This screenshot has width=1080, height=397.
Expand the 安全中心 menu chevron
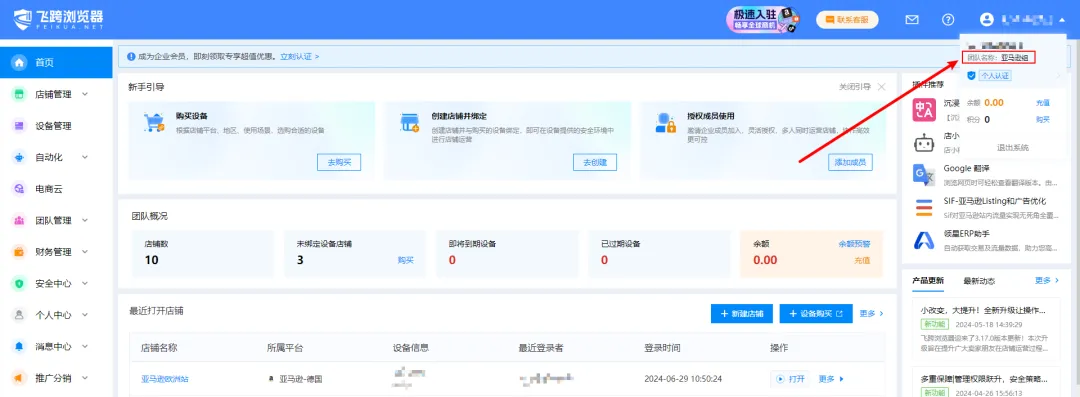point(85,283)
